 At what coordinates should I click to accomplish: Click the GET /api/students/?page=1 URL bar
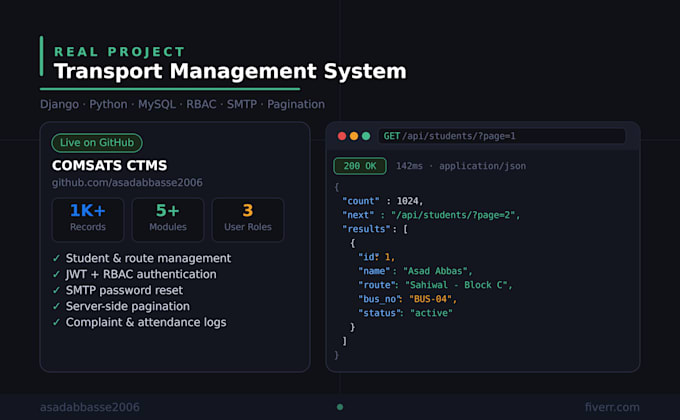click(502, 136)
